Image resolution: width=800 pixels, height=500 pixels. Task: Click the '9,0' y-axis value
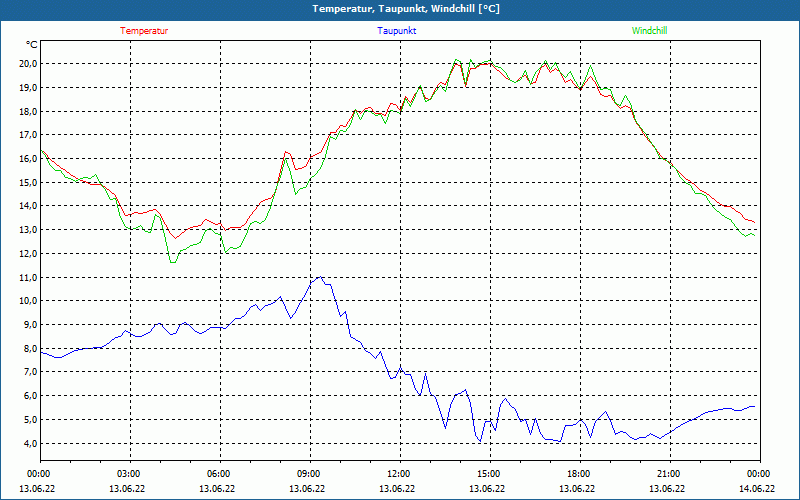pyautogui.click(x=30, y=325)
